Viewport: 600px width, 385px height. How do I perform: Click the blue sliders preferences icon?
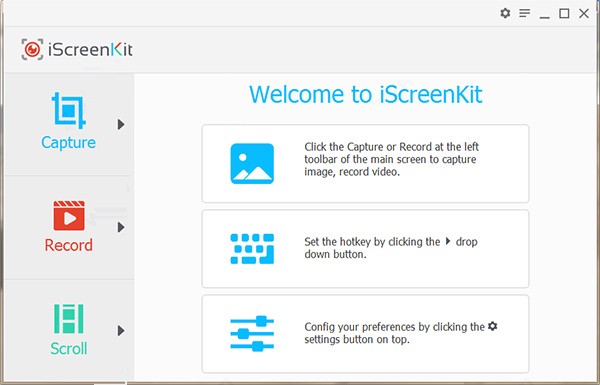click(252, 334)
